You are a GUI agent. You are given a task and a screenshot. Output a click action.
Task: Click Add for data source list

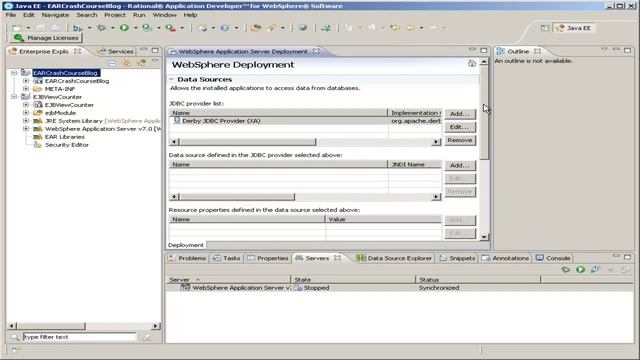click(x=460, y=165)
